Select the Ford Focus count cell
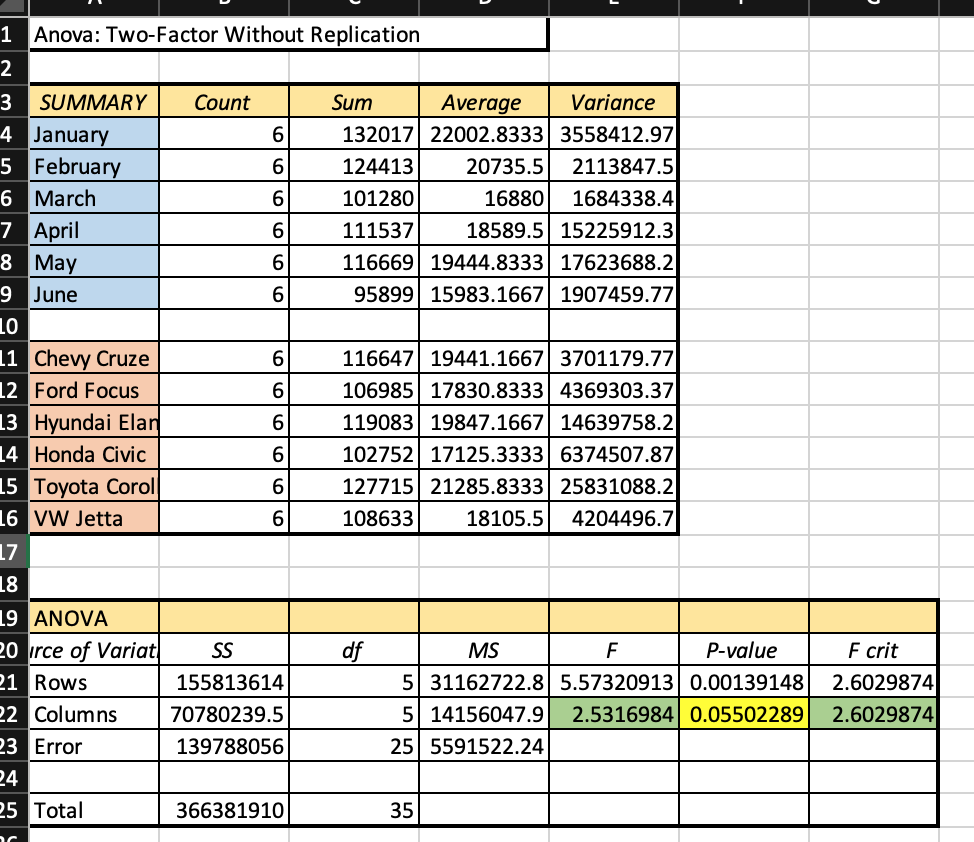Viewport: 974px width, 842px height. point(224,390)
